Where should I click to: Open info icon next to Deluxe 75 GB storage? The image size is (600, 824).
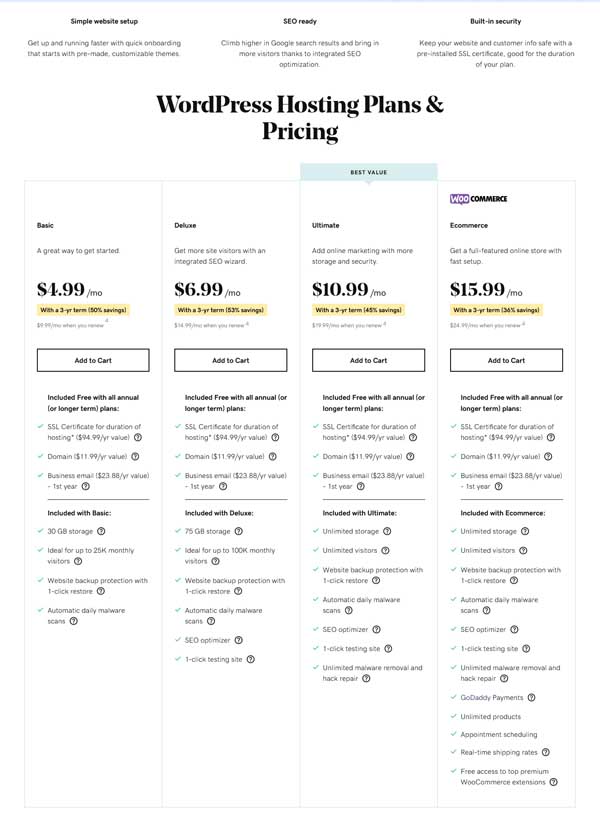point(239,531)
